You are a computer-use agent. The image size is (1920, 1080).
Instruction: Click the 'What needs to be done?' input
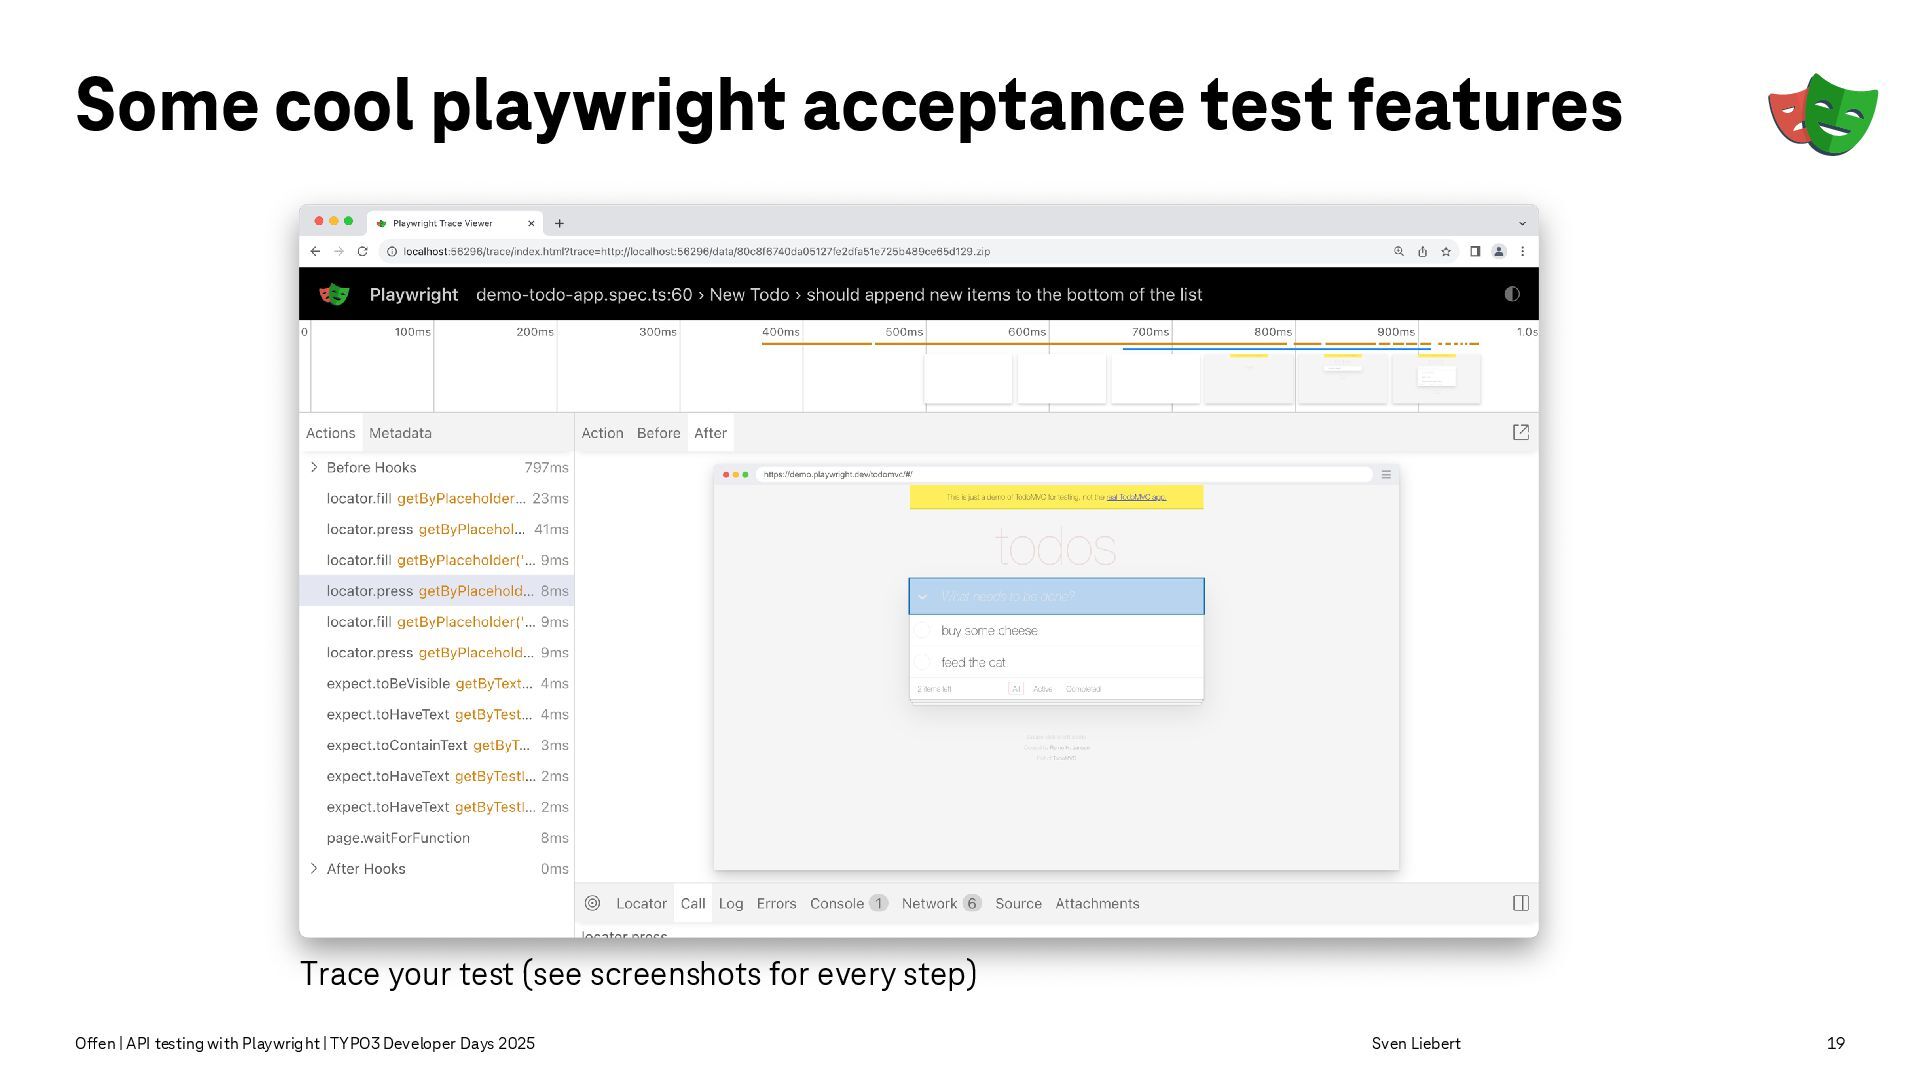[1056, 596]
